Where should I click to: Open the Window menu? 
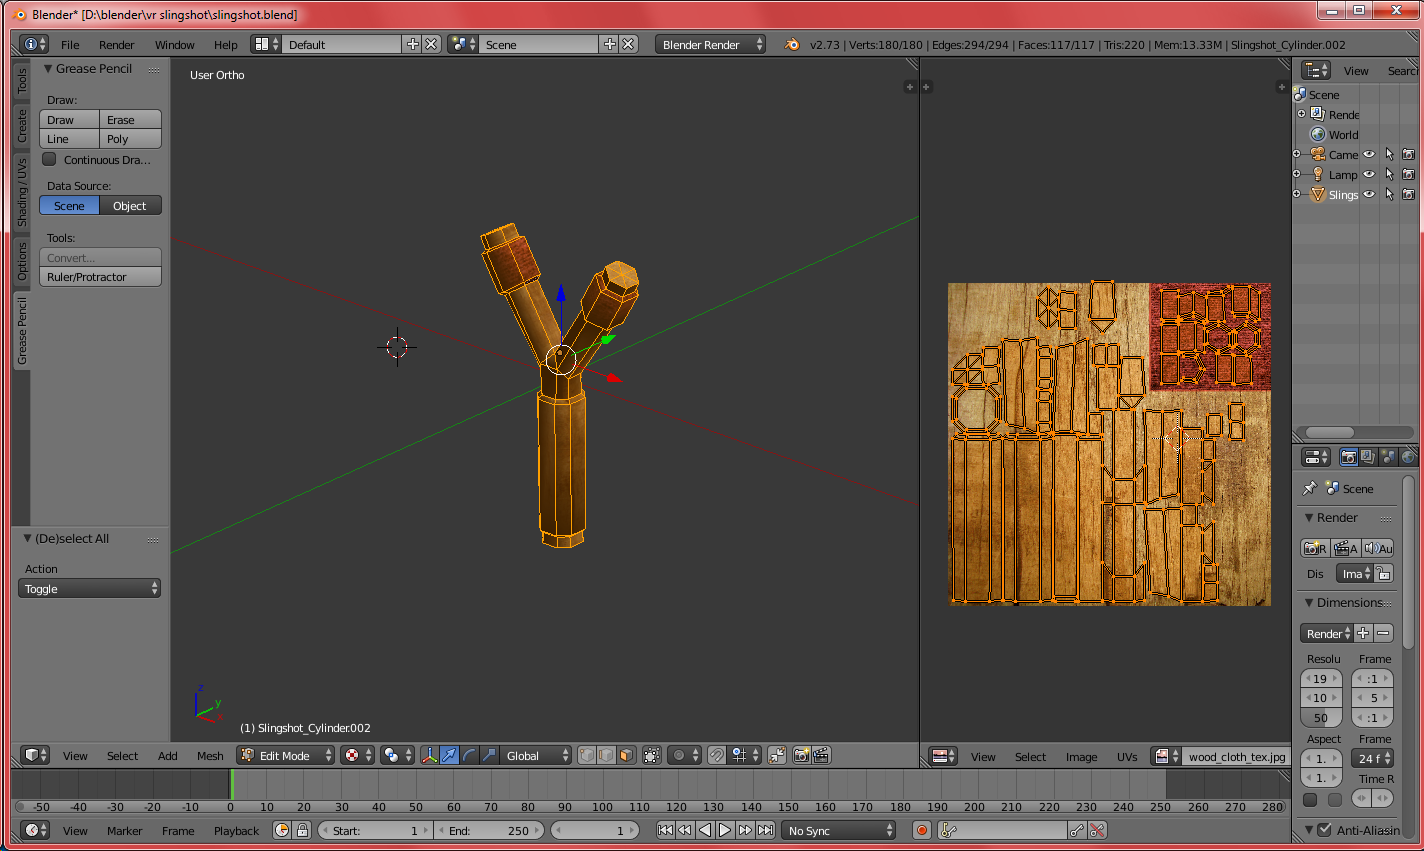pyautogui.click(x=175, y=44)
